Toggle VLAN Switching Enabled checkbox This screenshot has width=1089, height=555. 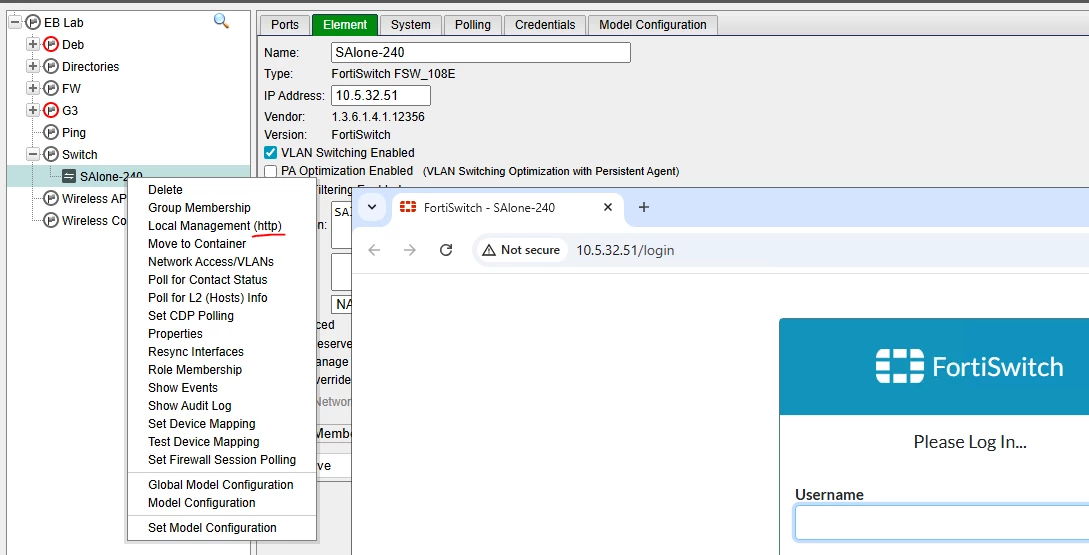[271, 153]
